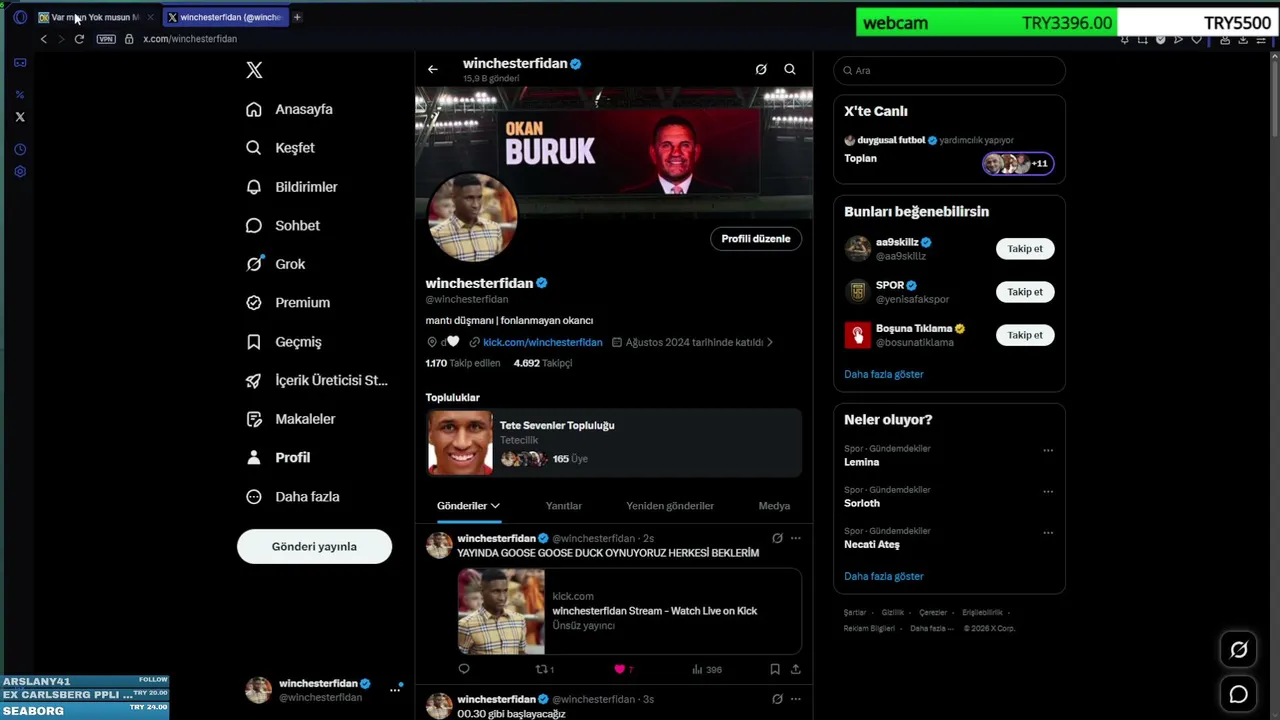Open the kick.com/winchesterfidan profile link

(x=542, y=342)
